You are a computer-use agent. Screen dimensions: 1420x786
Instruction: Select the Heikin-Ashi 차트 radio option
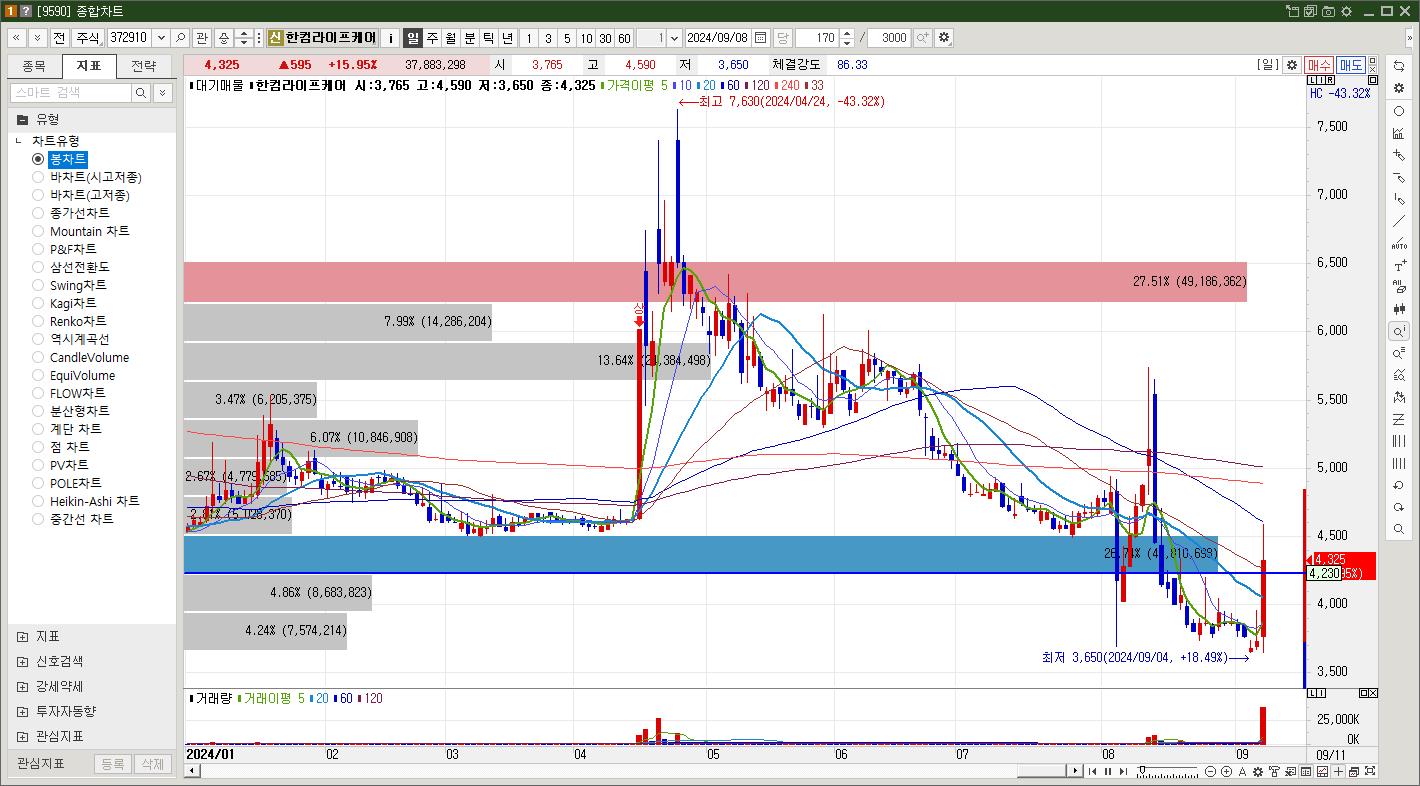(x=38, y=501)
